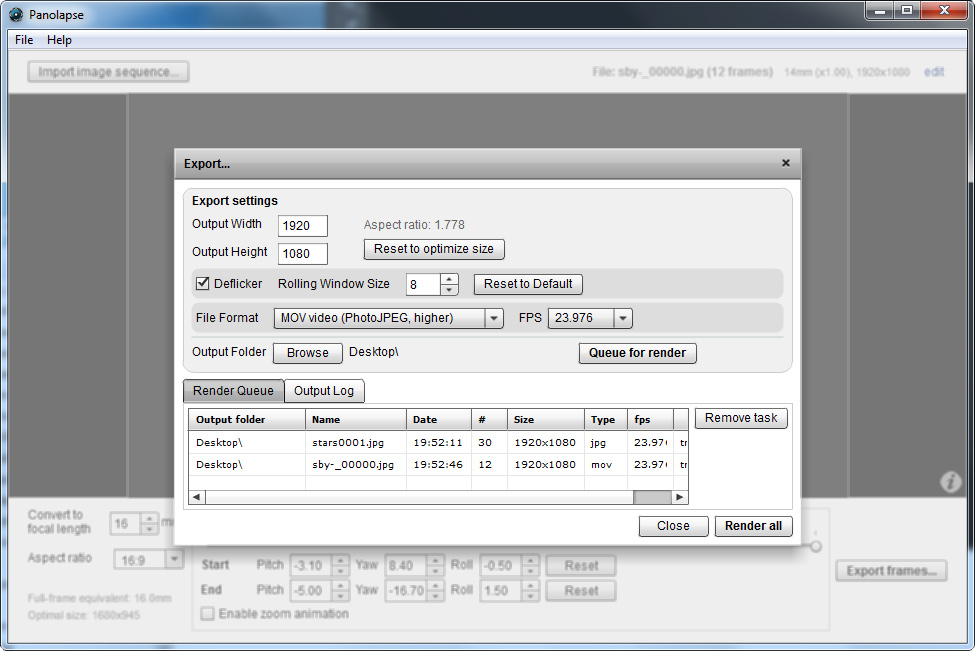Click the Panolapse app icon in title bar
This screenshot has height=651, width=975.
coord(15,14)
